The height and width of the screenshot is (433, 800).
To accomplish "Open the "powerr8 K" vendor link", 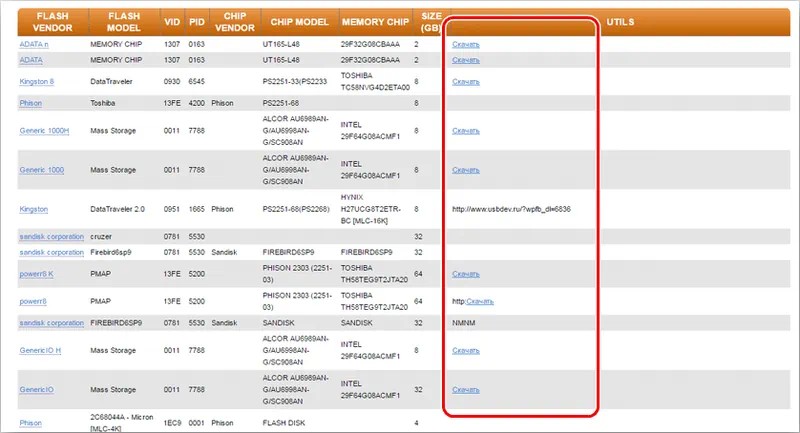I will 36,274.
